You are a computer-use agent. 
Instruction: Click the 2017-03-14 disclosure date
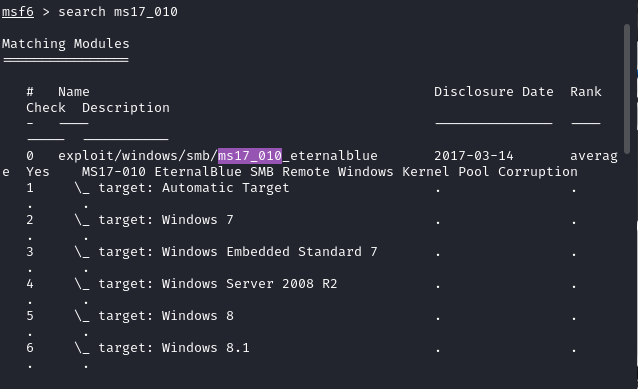click(x=474, y=156)
